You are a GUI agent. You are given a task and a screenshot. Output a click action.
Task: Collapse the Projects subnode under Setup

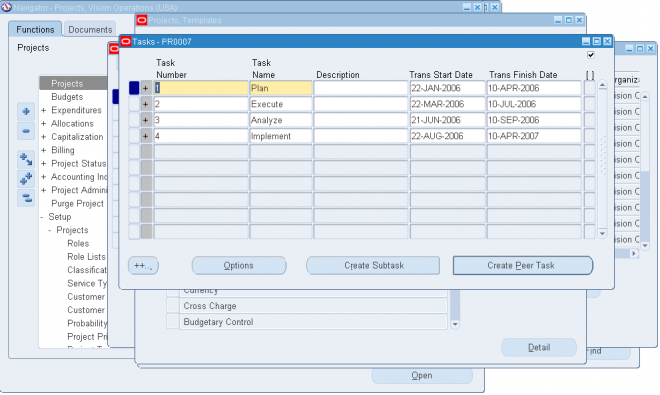pos(50,230)
